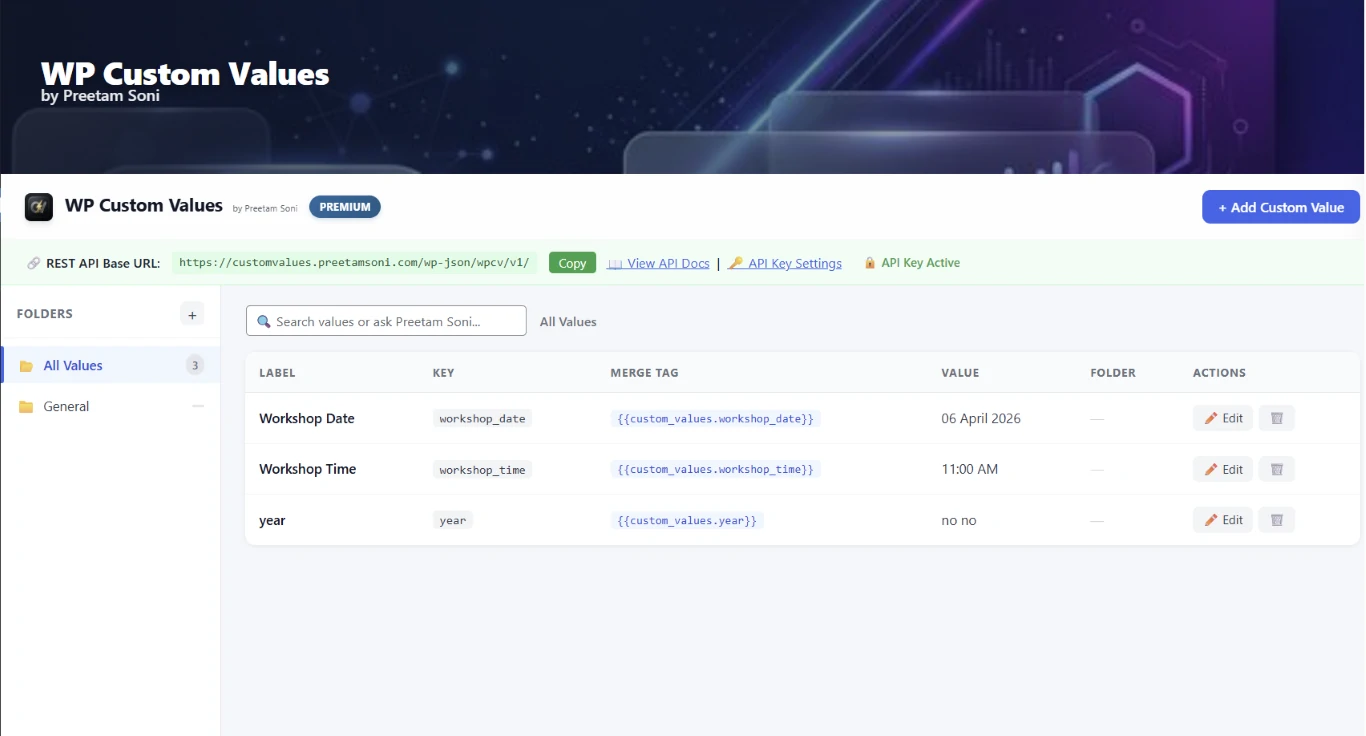Select the General folder

[111, 407]
